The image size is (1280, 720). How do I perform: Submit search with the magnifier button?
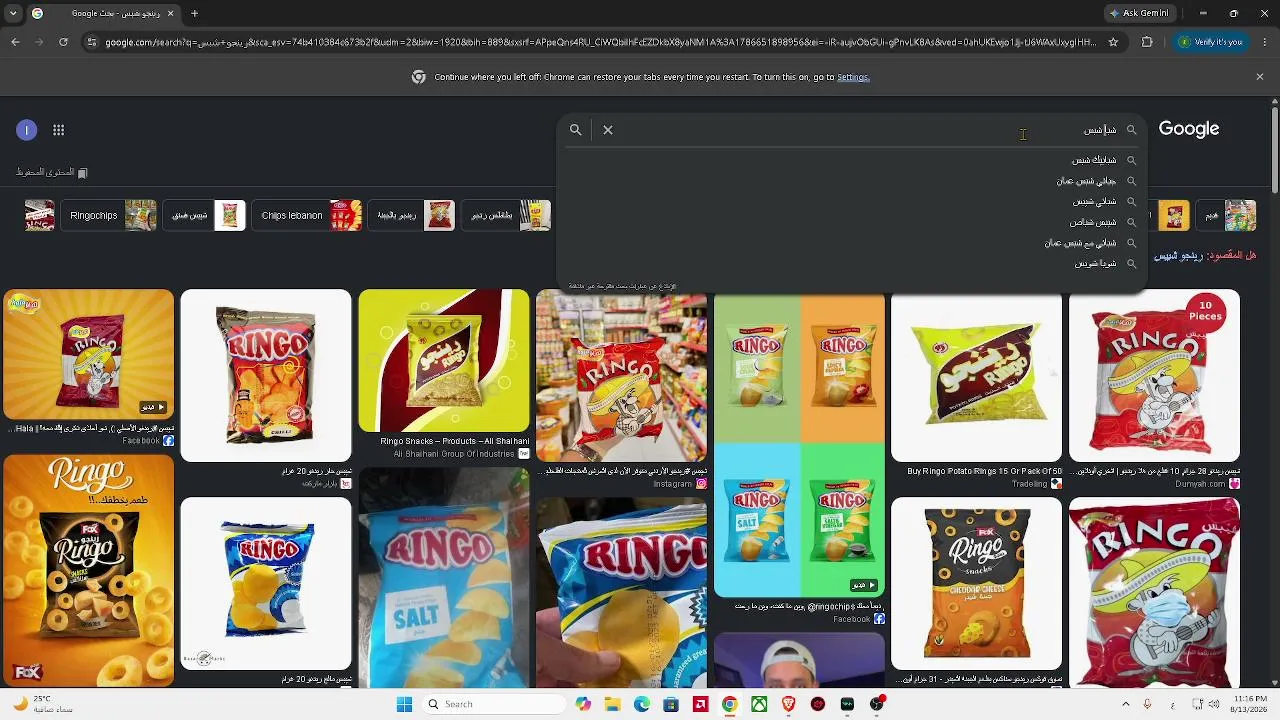(x=576, y=130)
